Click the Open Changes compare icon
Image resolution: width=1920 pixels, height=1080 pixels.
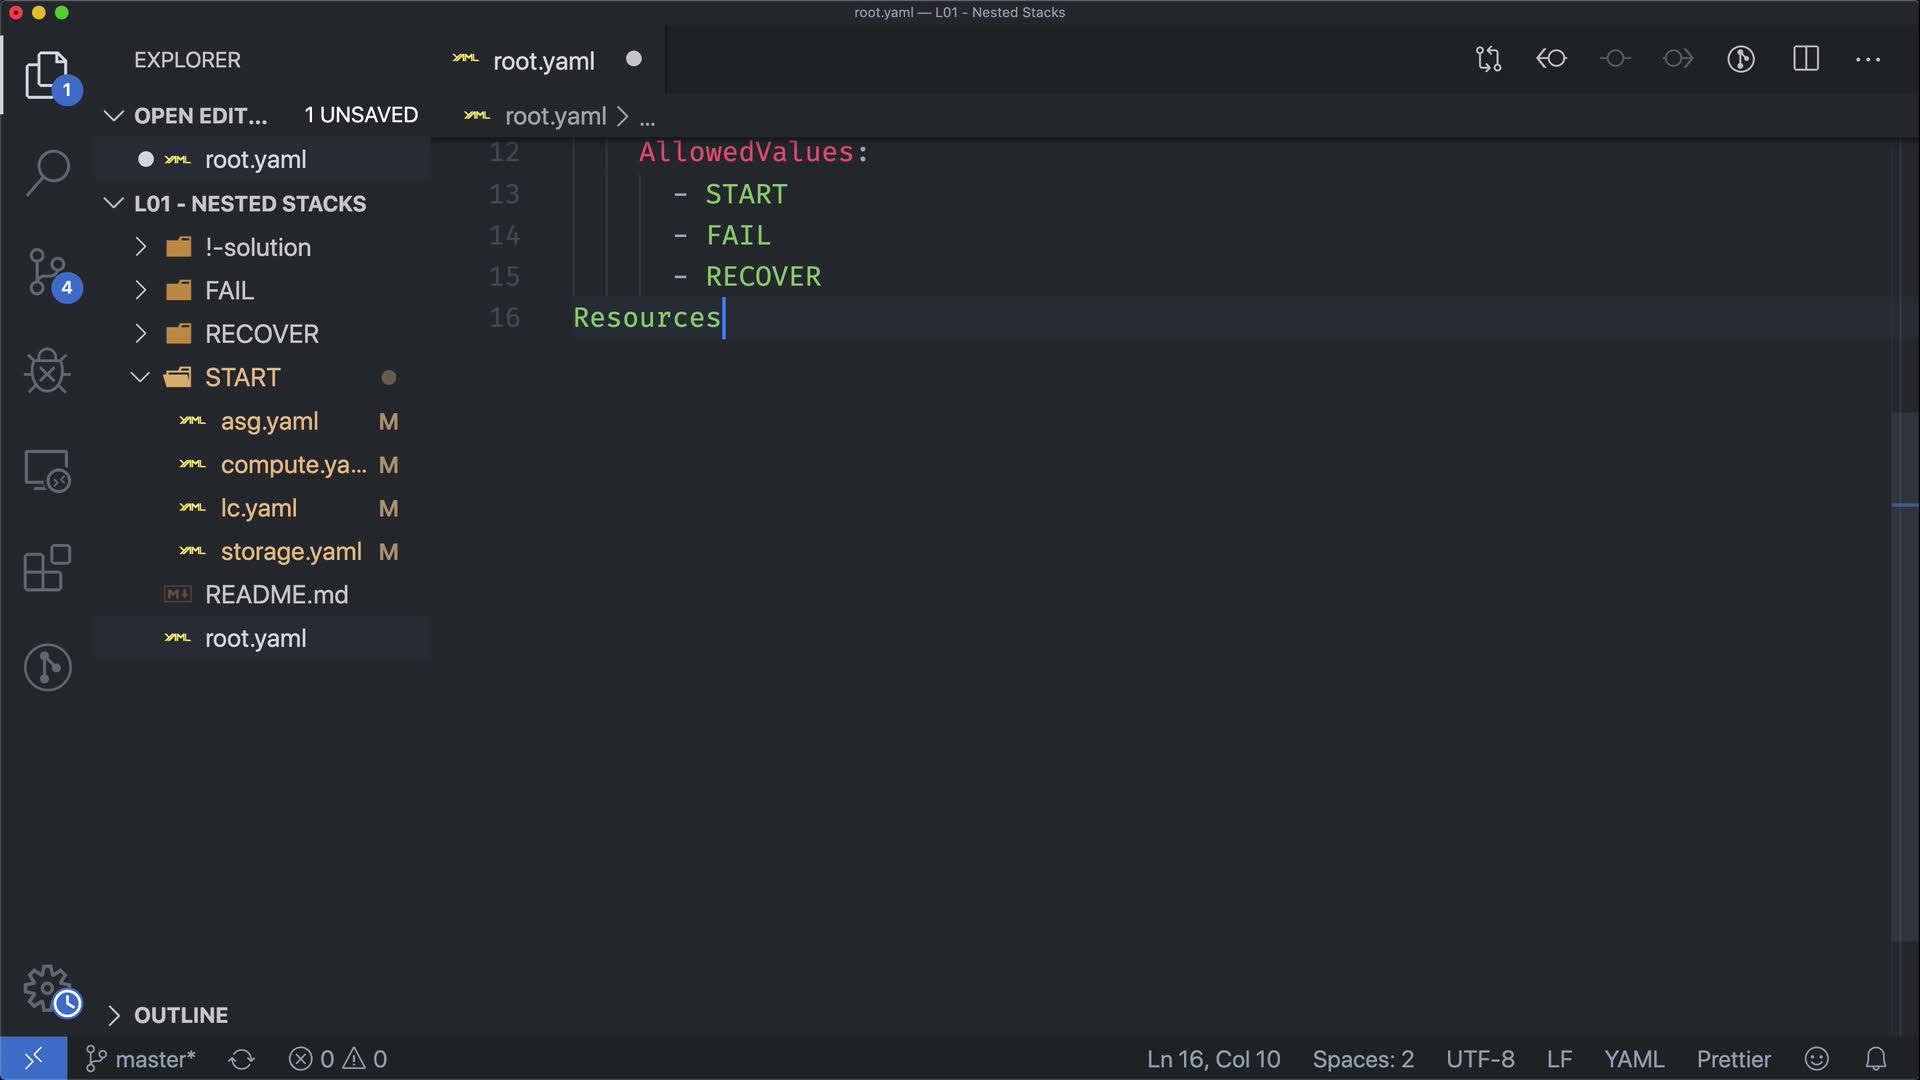coord(1488,59)
